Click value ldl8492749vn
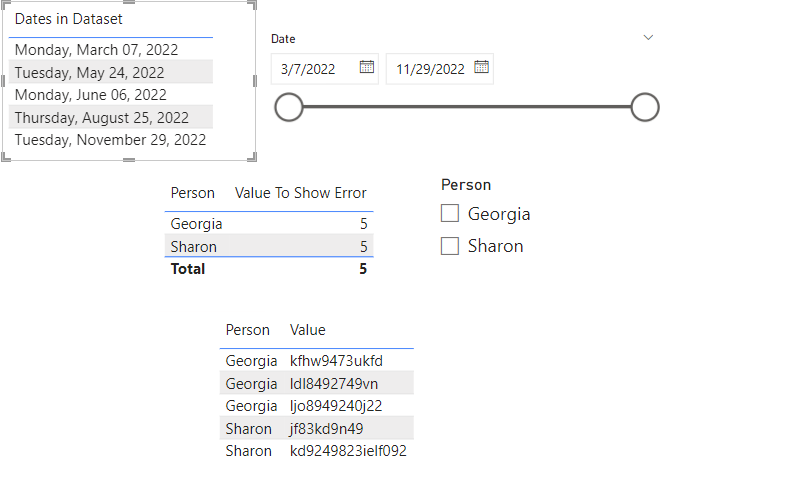Screen dimensions: 802x489 [334, 383]
